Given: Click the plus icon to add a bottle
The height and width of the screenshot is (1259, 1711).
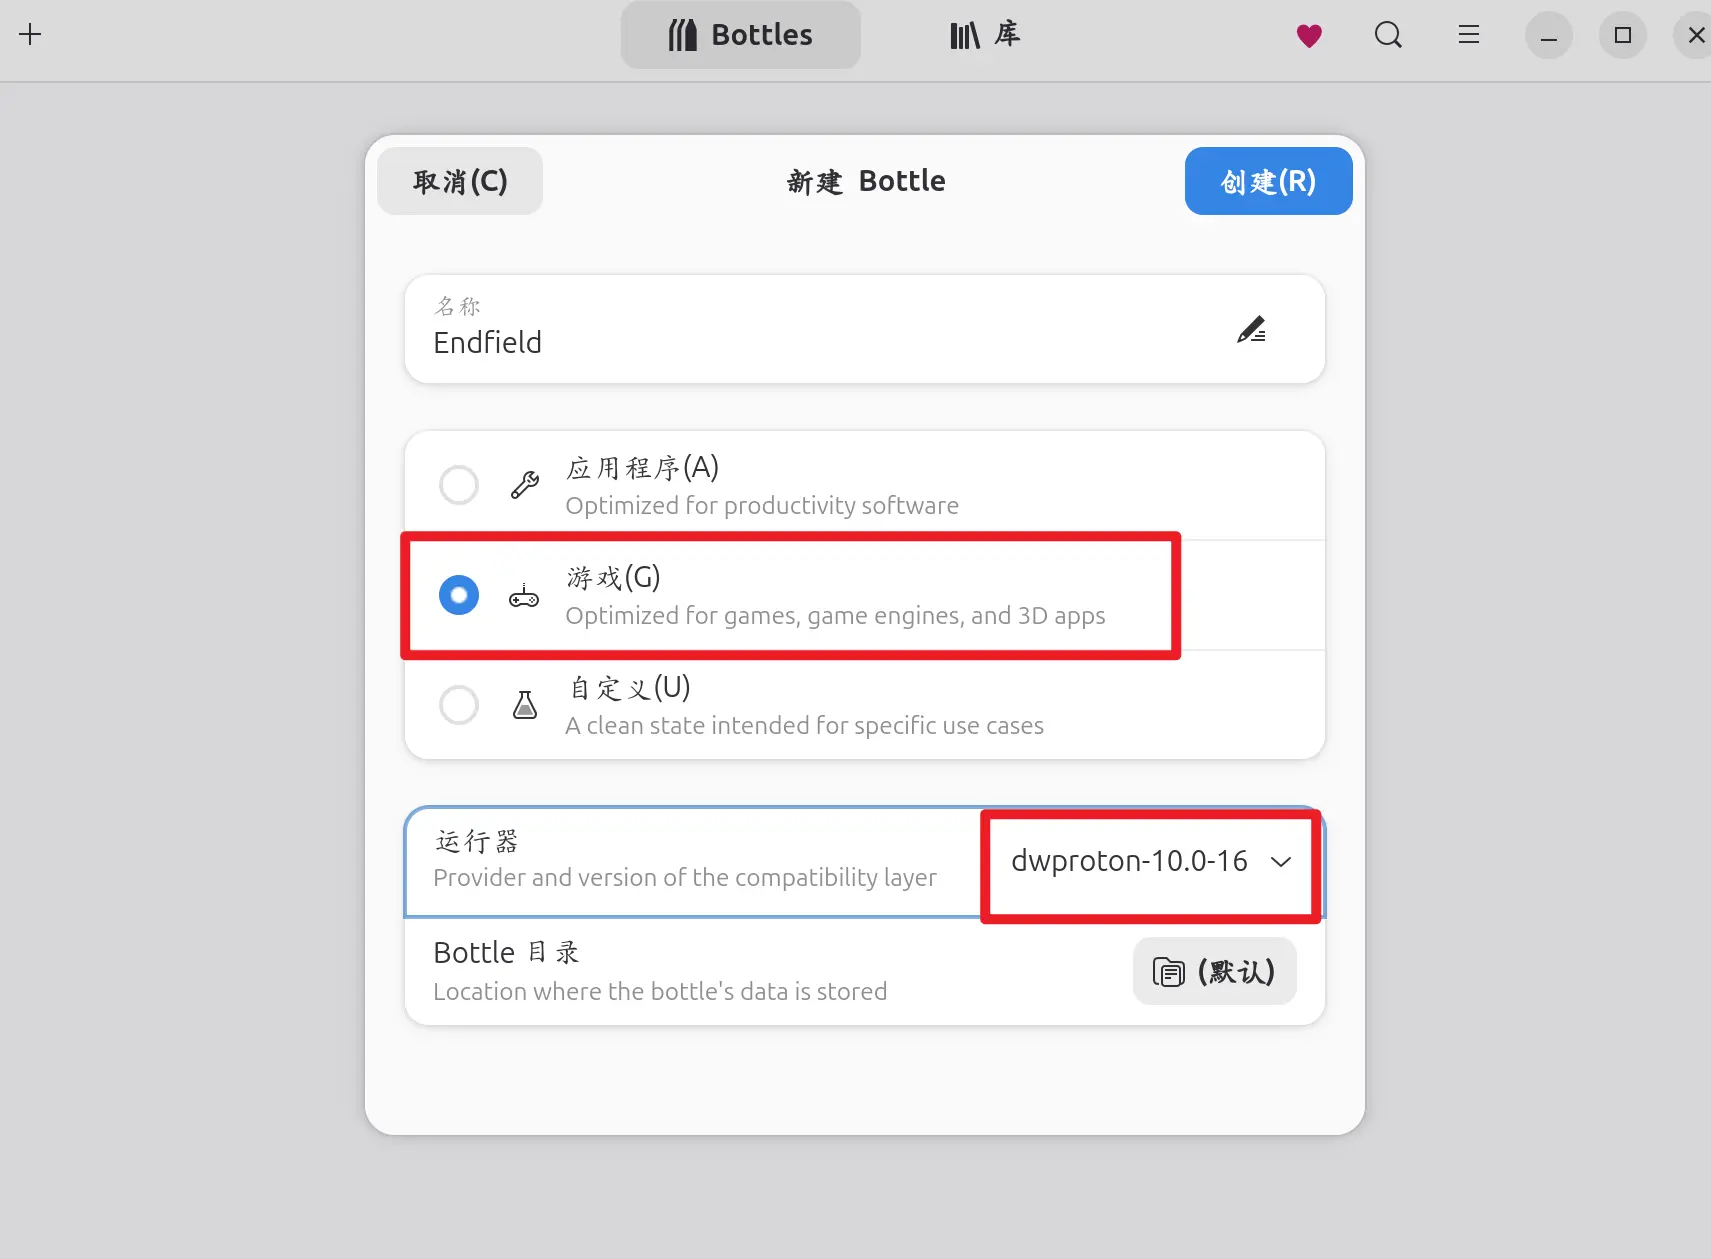Looking at the screenshot, I should [30, 35].
